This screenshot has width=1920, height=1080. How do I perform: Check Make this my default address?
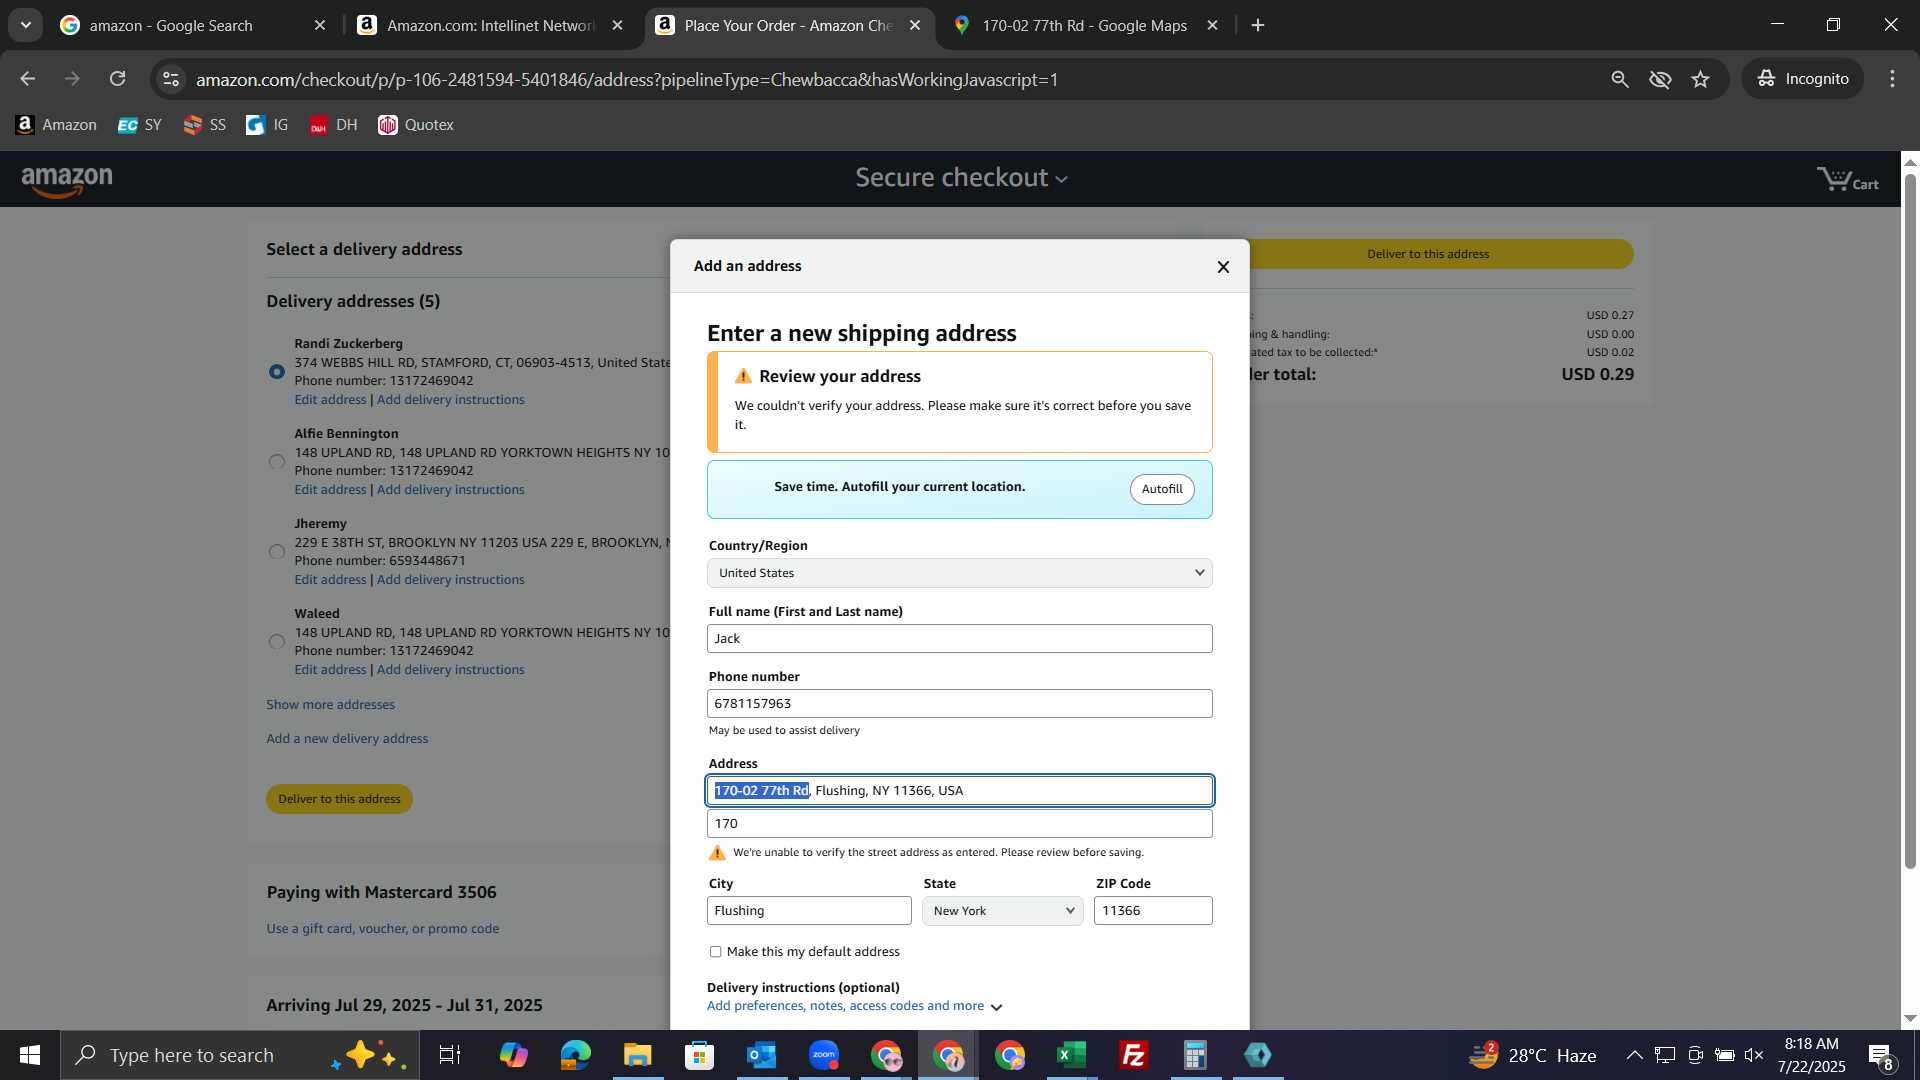[x=715, y=952]
